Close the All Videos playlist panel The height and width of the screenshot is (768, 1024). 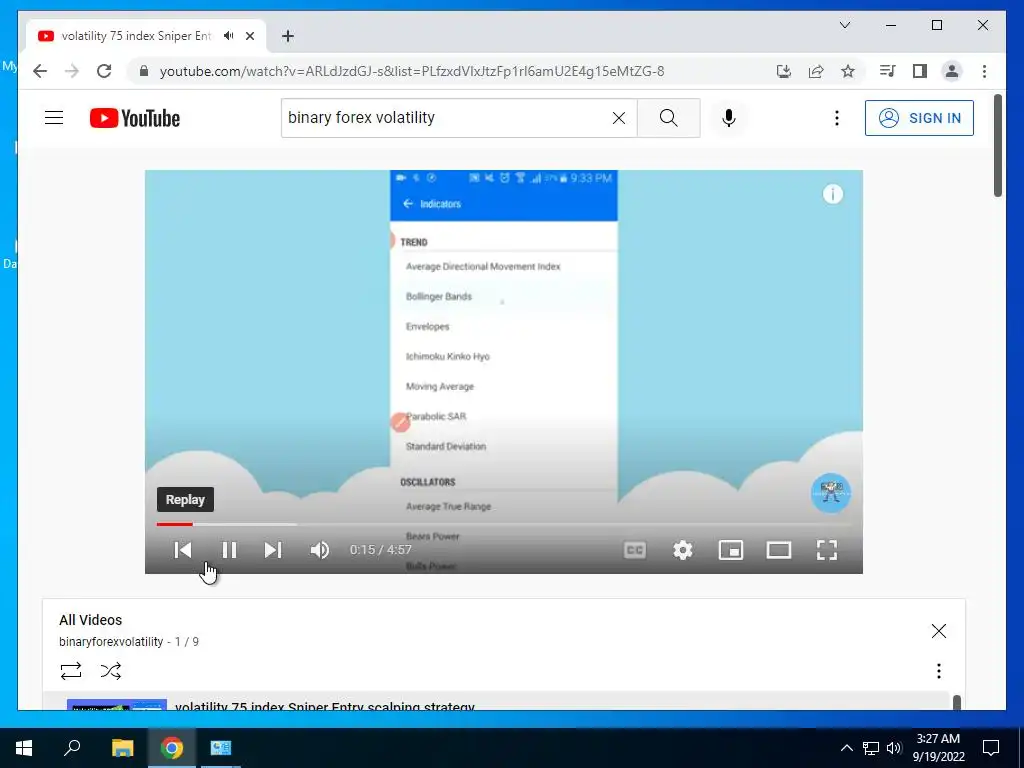pos(938,631)
